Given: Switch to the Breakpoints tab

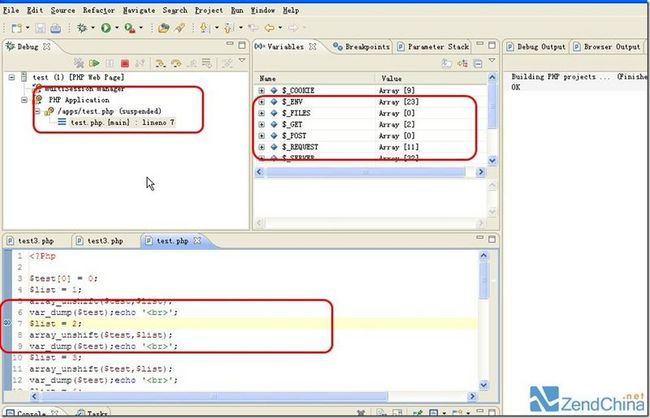Looking at the screenshot, I should (362, 47).
